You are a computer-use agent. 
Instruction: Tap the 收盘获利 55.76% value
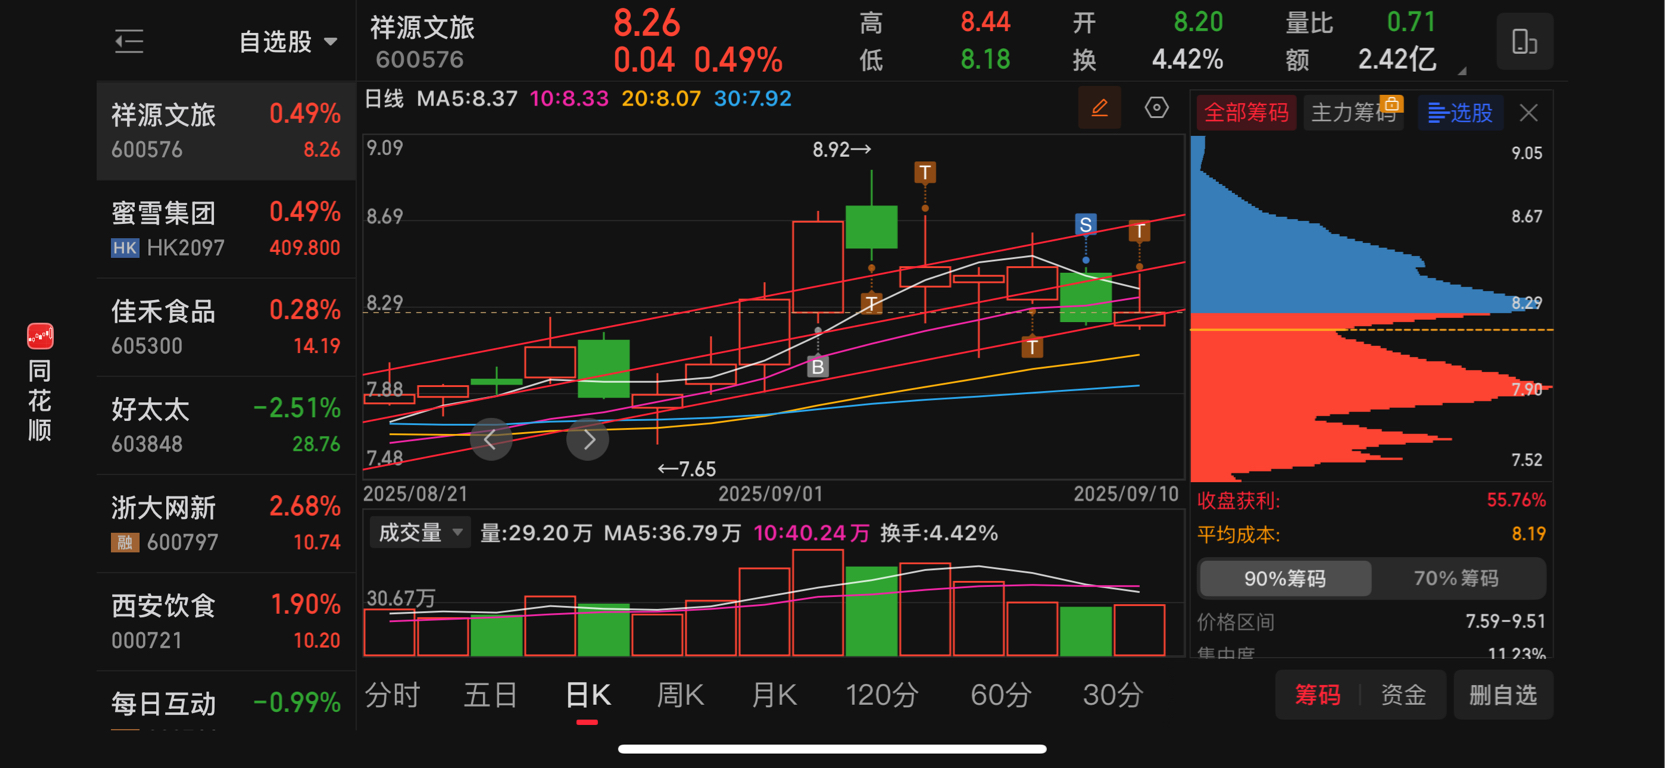click(1516, 500)
